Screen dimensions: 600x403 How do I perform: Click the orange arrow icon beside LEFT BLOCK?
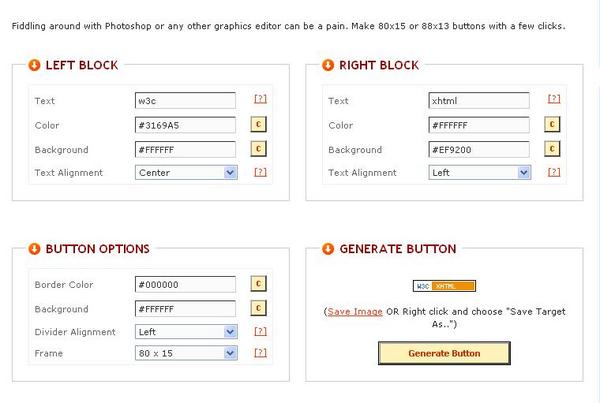click(34, 65)
